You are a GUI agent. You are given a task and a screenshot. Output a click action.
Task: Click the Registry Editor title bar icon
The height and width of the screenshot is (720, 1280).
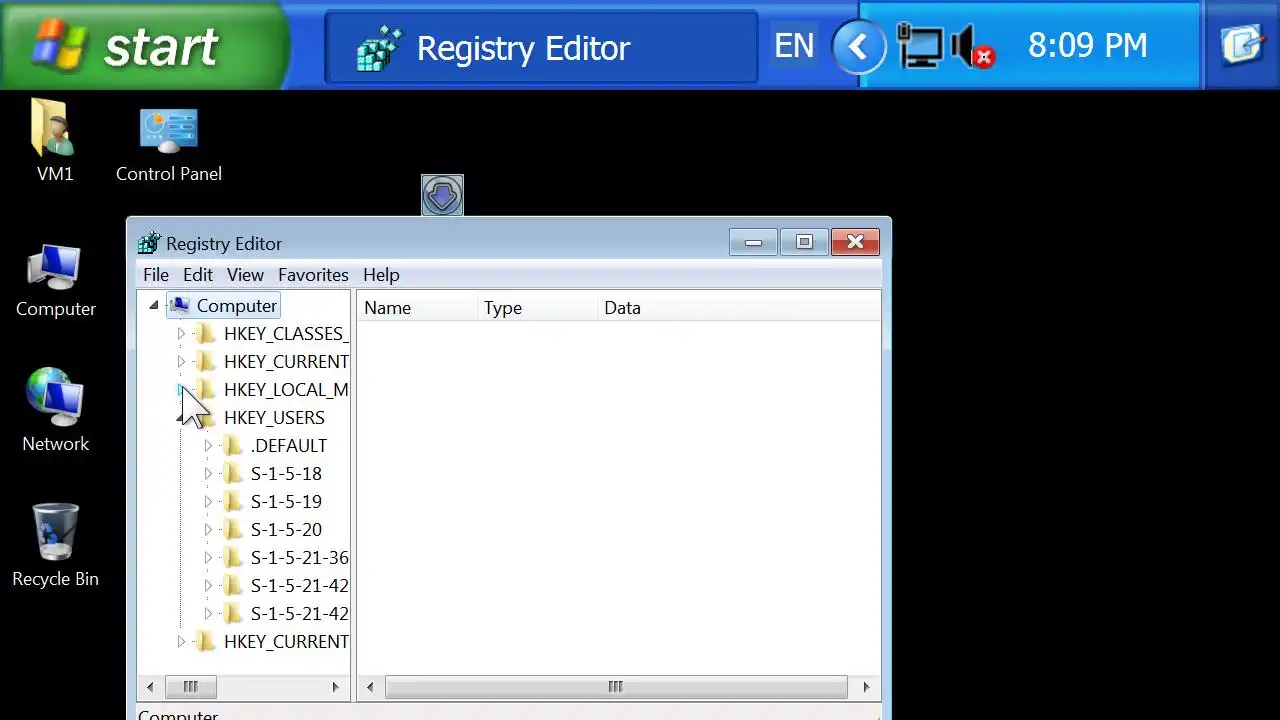pyautogui.click(x=149, y=243)
